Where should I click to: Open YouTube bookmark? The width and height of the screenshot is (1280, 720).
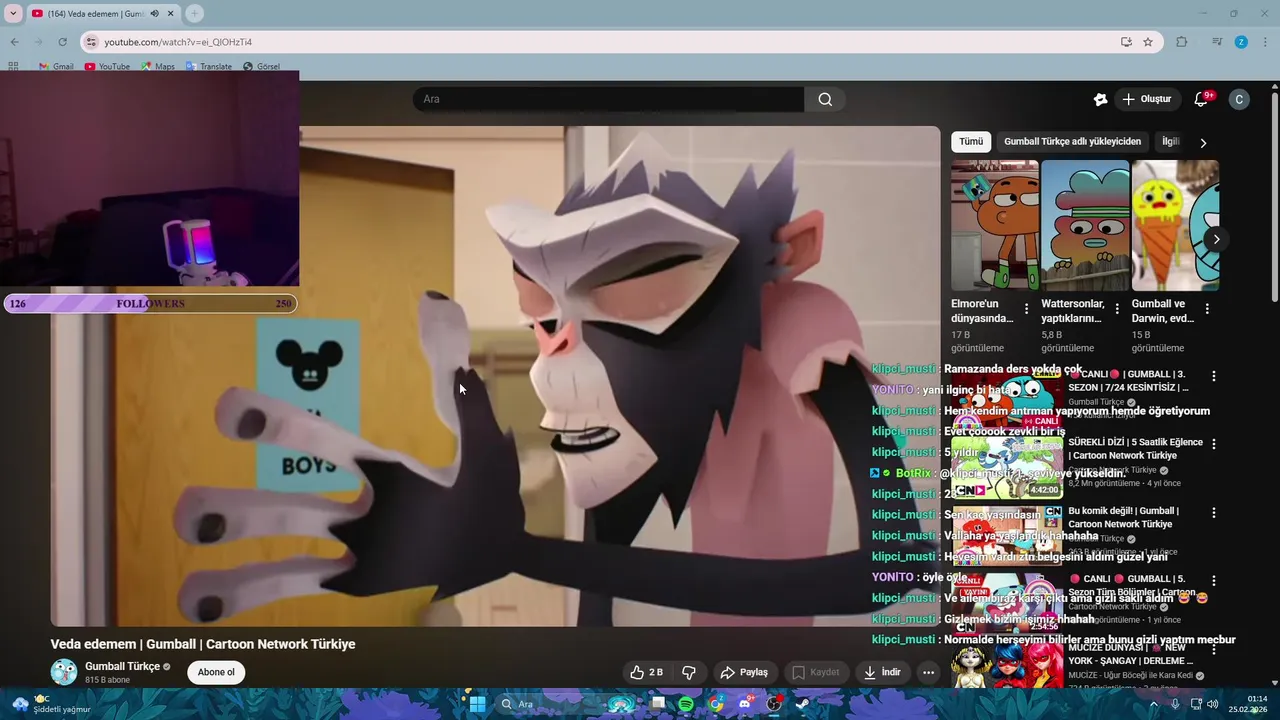point(107,66)
